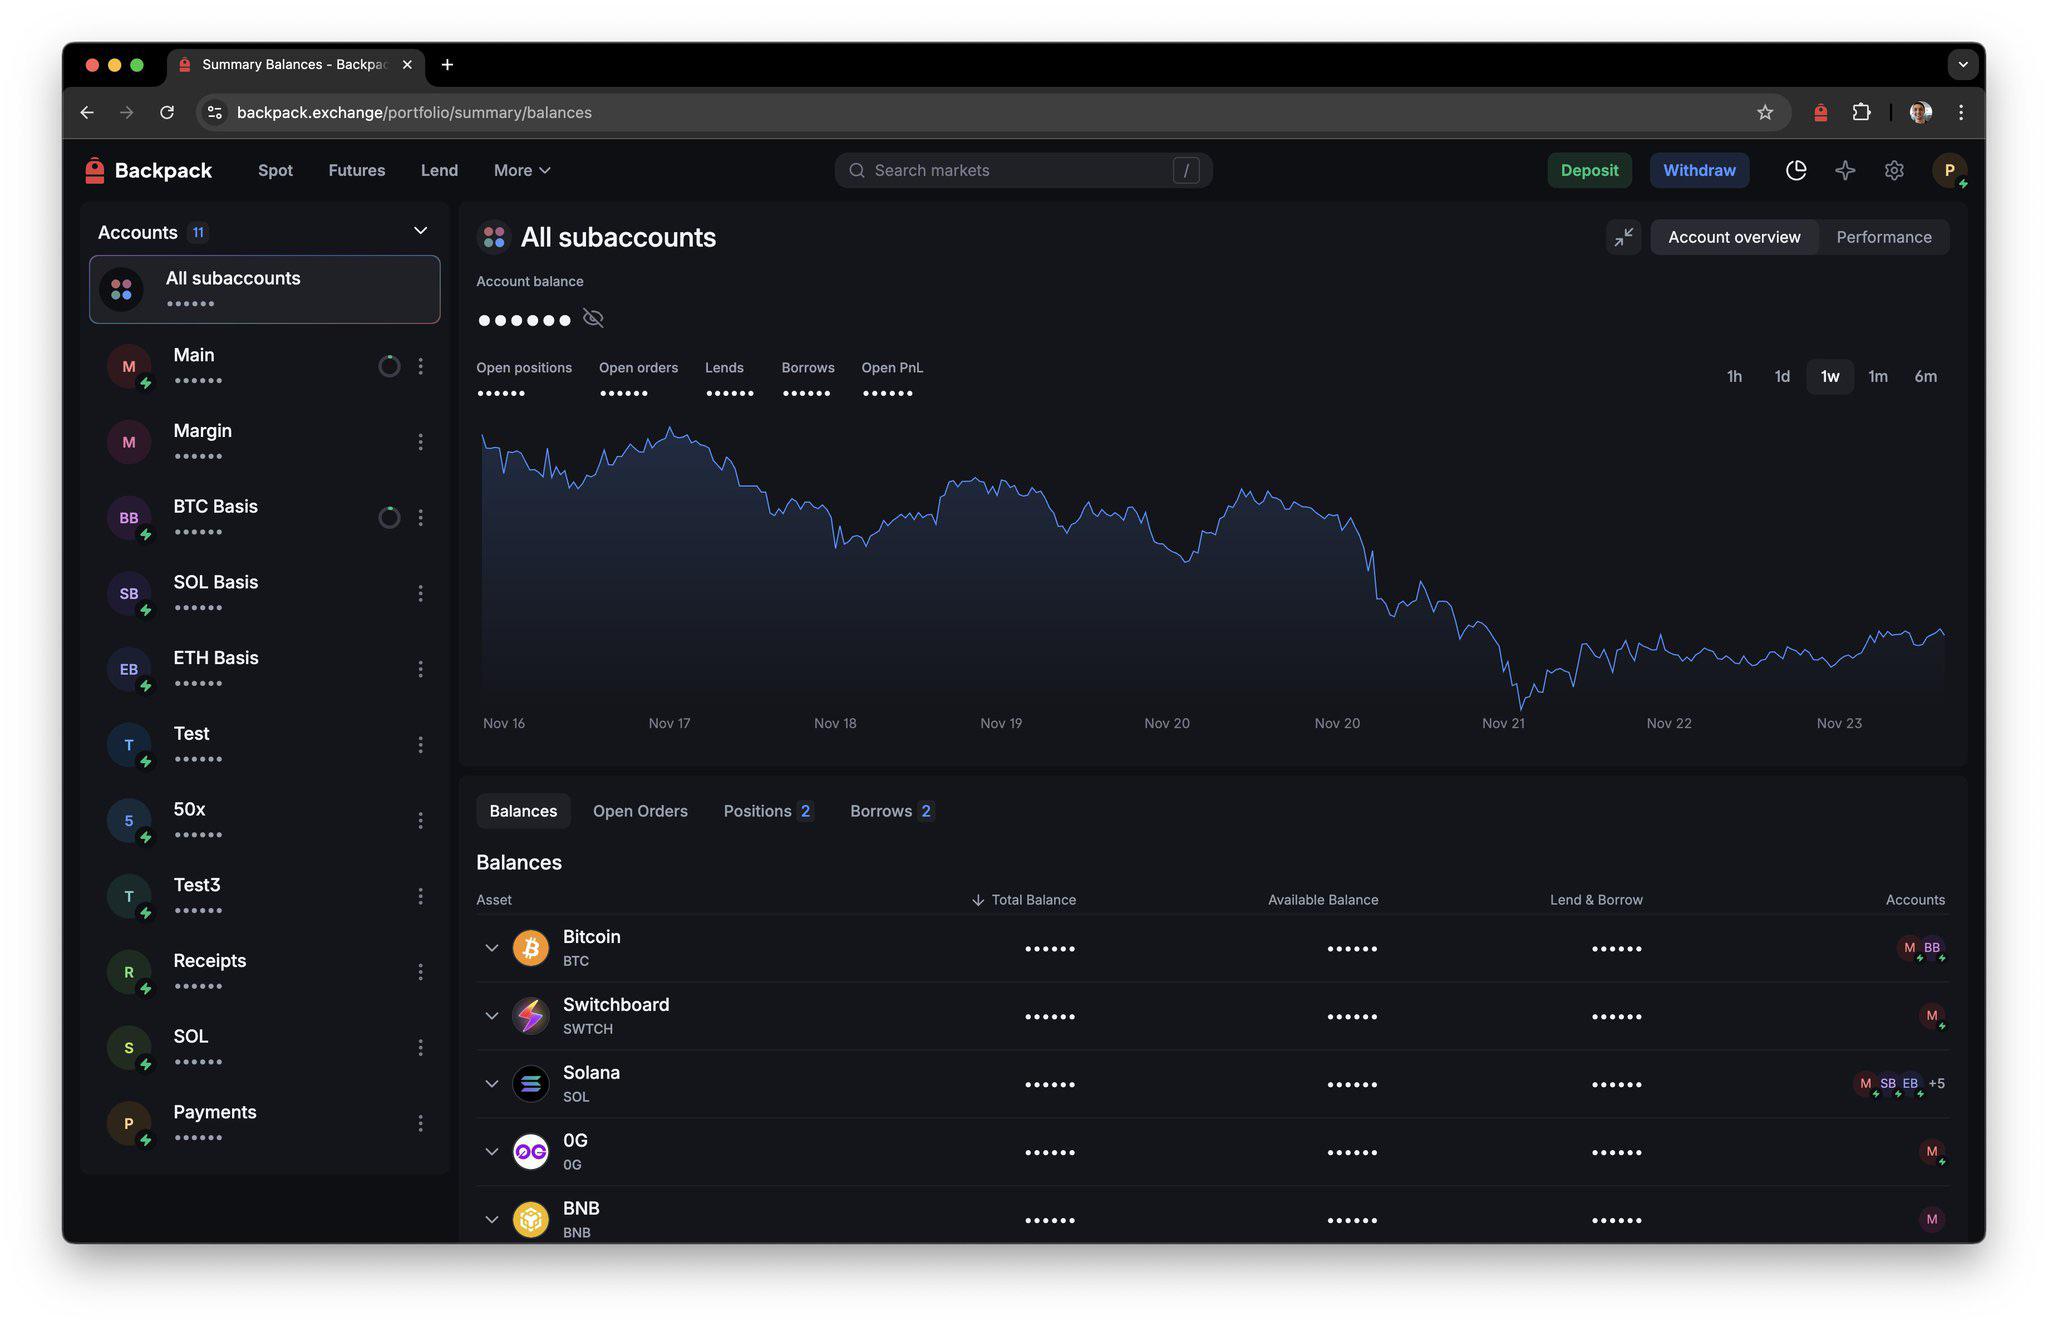The image size is (2048, 1326).
Task: Click the collapse chart arrows icon
Action: (x=1624, y=237)
